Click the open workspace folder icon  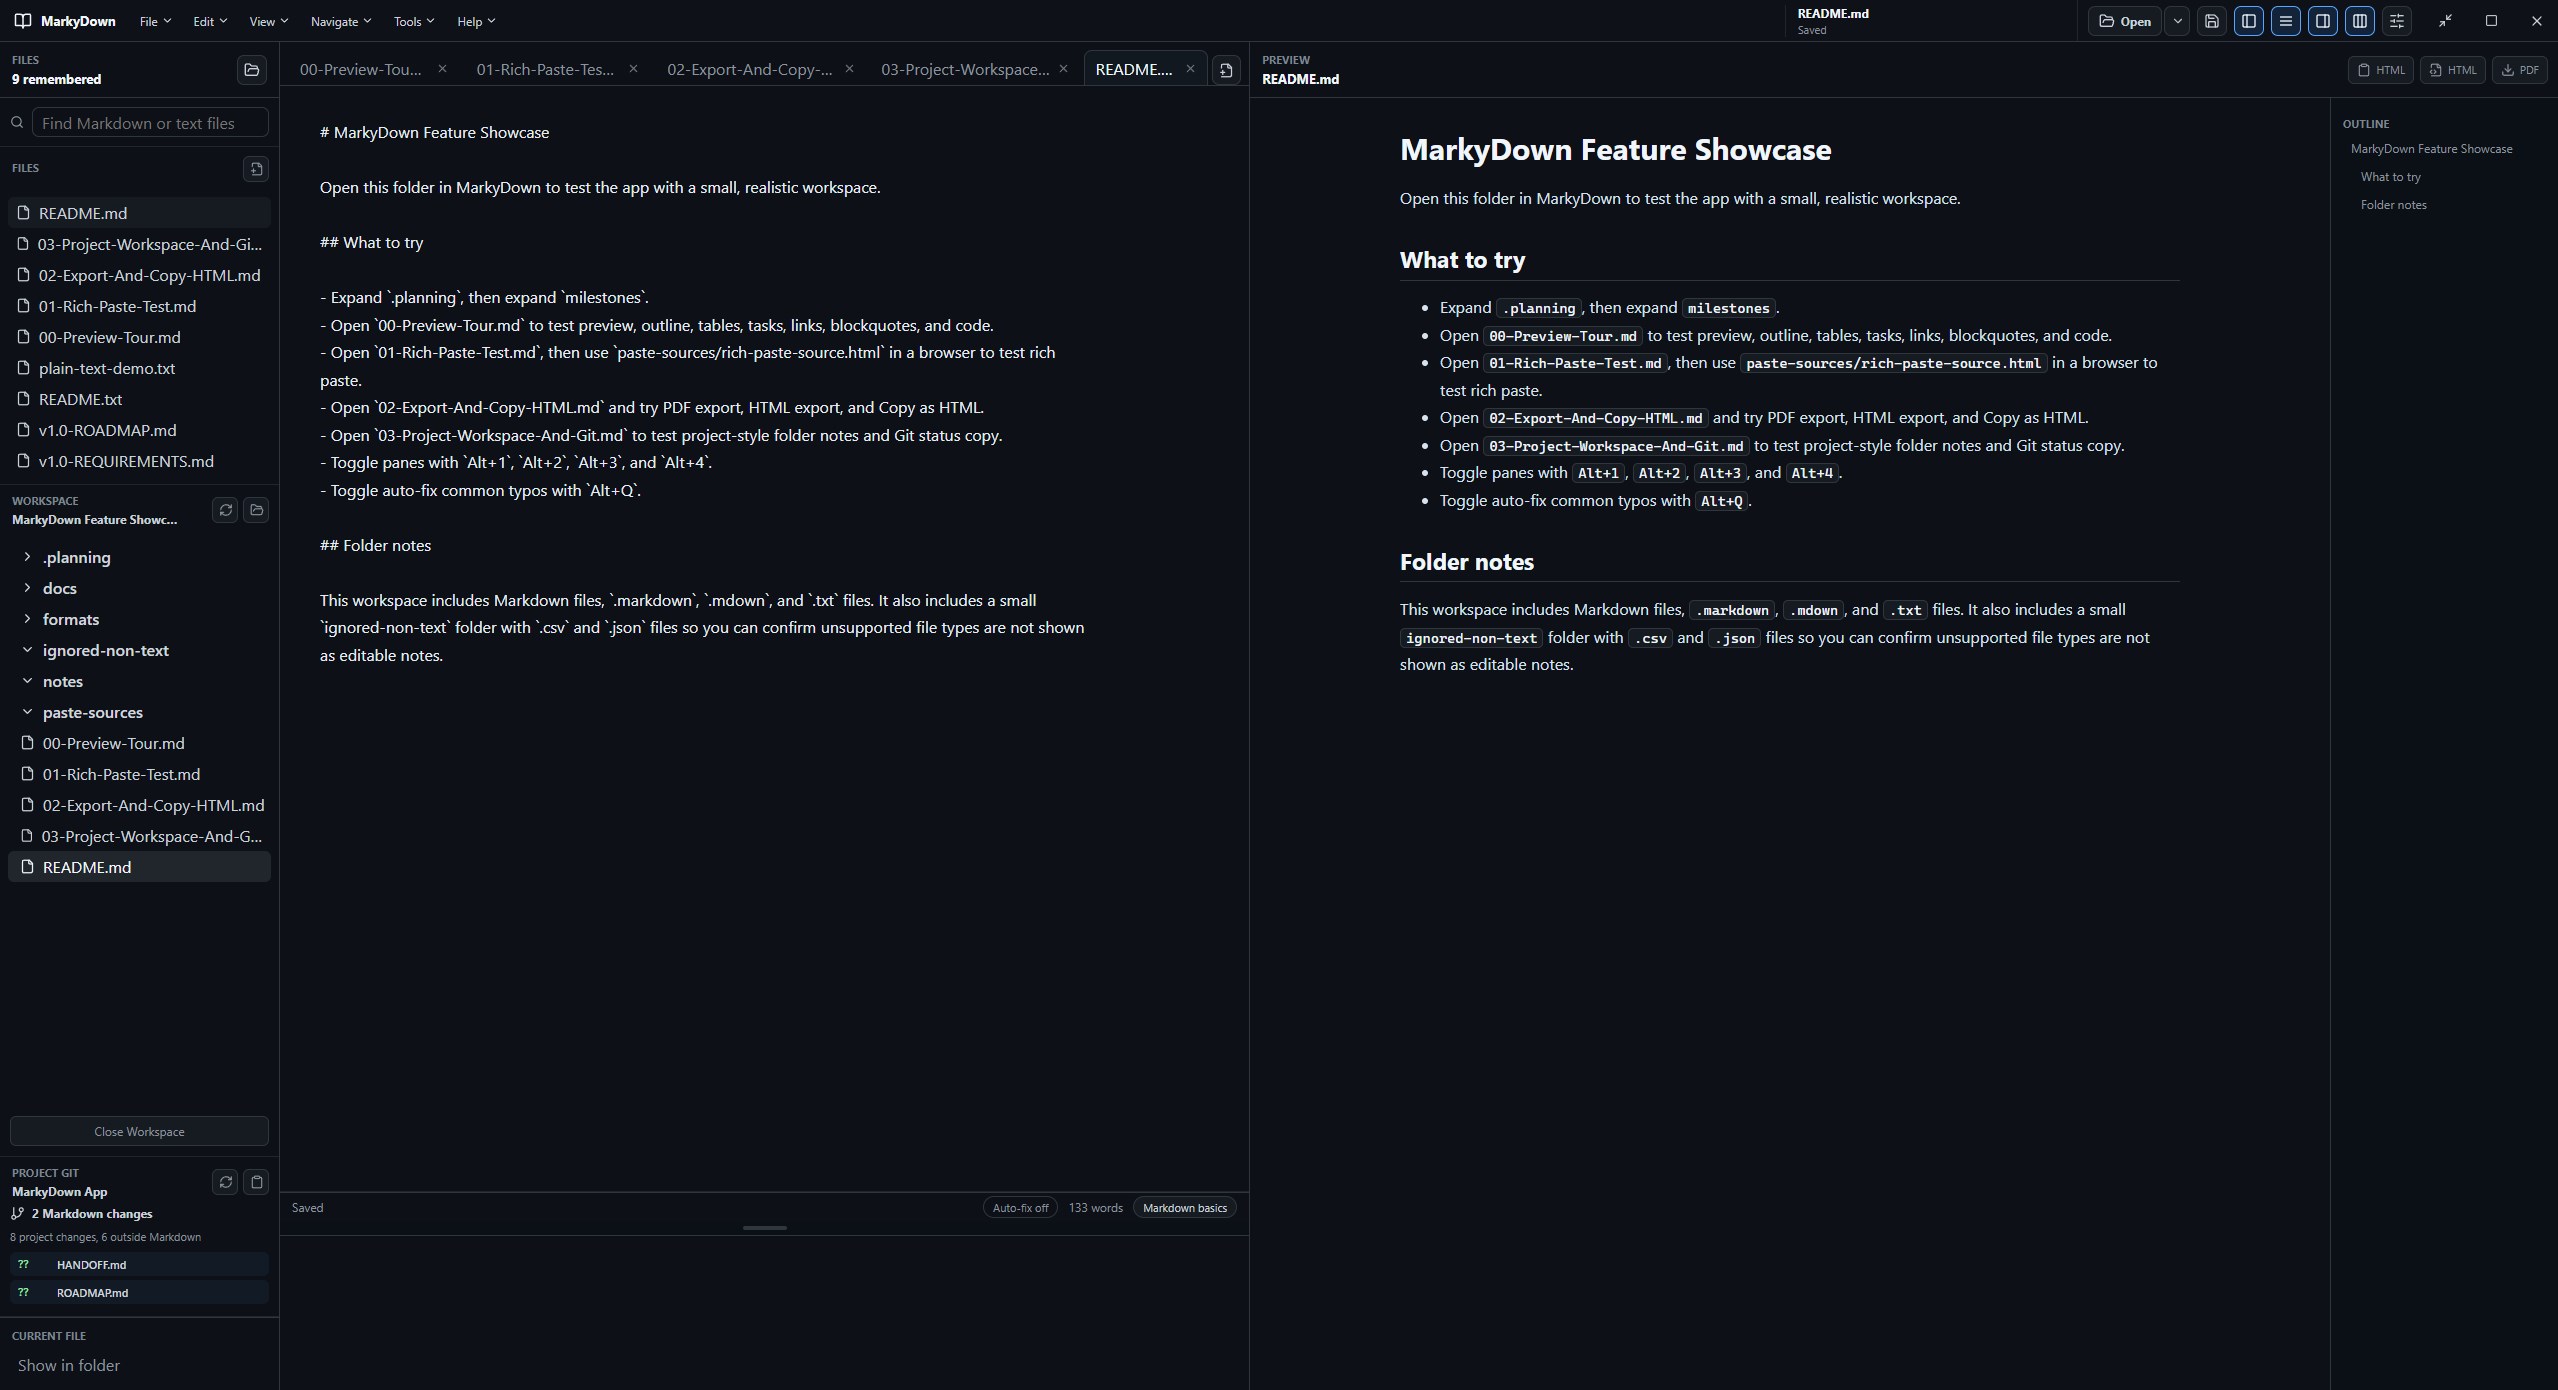[256, 510]
